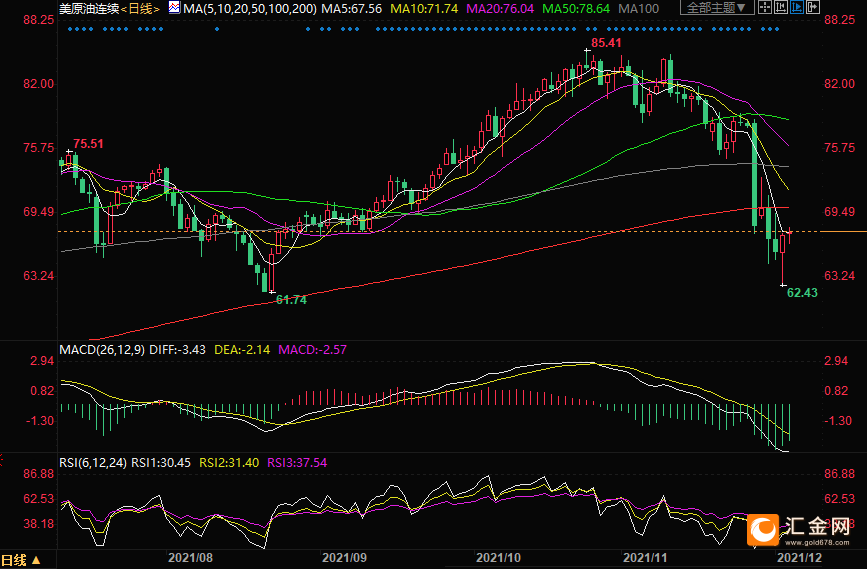Open the 全部主题 theme dropdown
The image size is (867, 569).
tap(717, 8)
